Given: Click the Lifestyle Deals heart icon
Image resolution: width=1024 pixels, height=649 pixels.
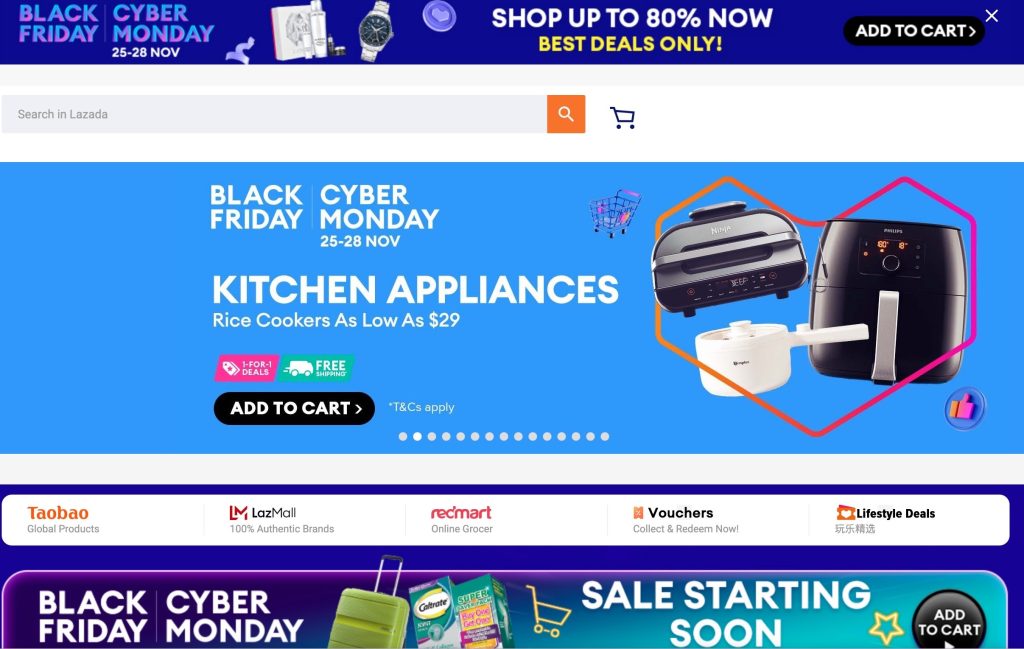Looking at the screenshot, I should click(845, 513).
